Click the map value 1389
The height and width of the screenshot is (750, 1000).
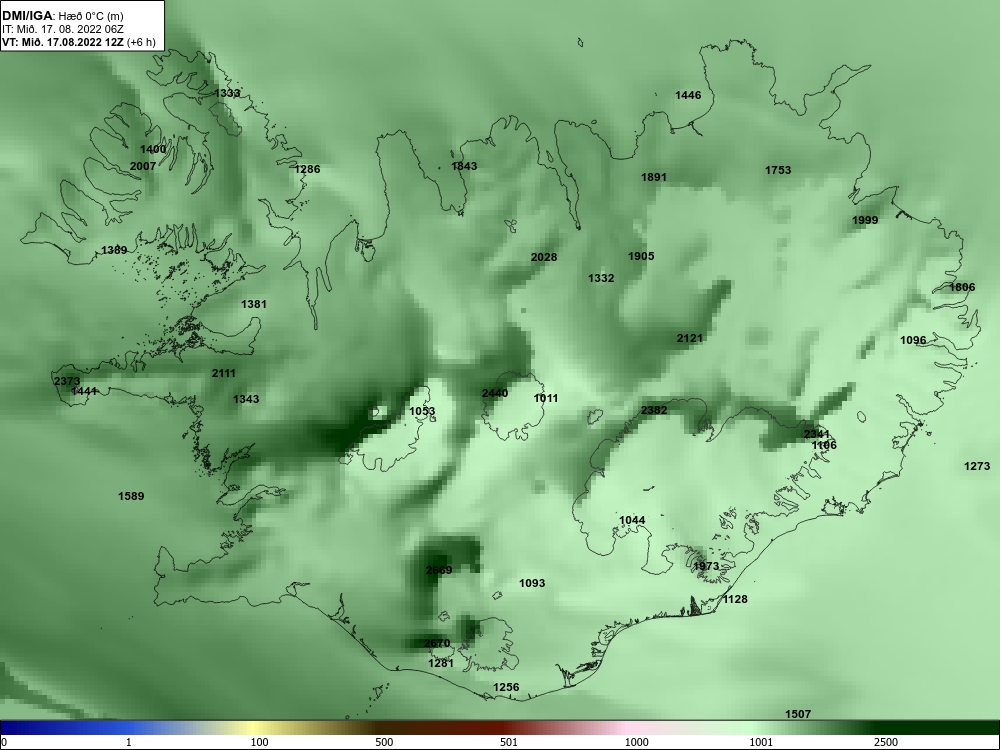114,250
